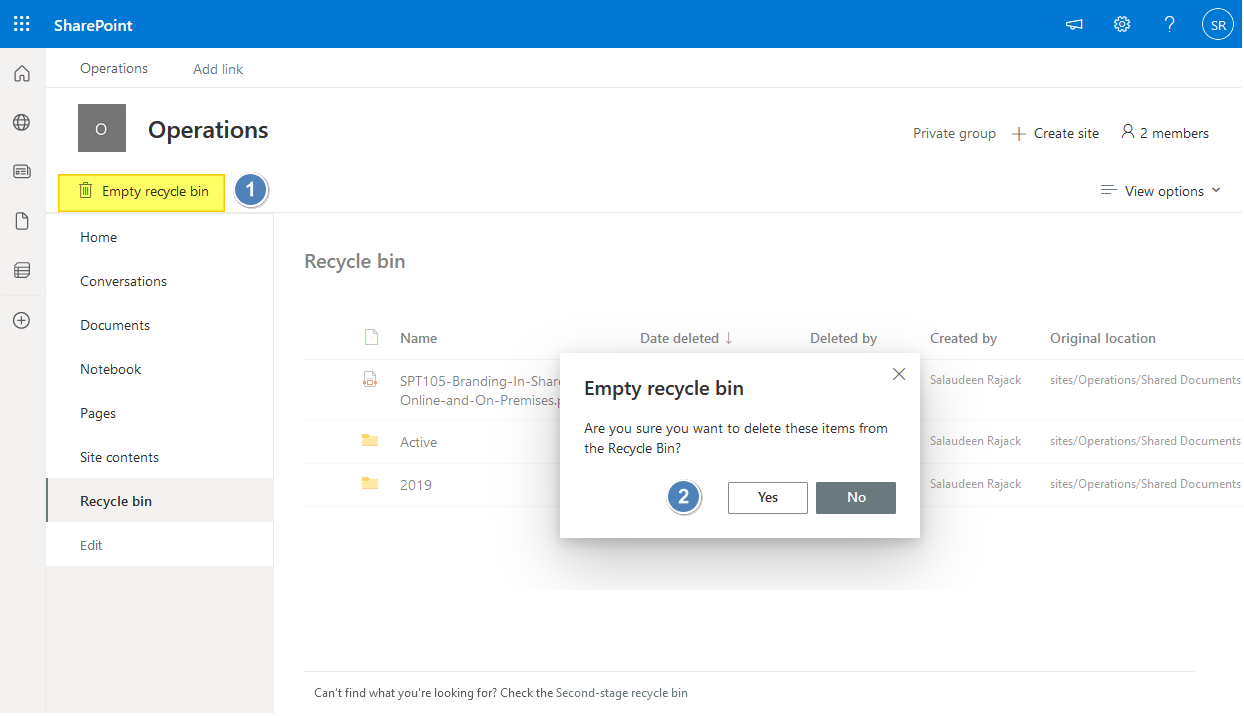Open the Settings gear icon

coord(1121,23)
